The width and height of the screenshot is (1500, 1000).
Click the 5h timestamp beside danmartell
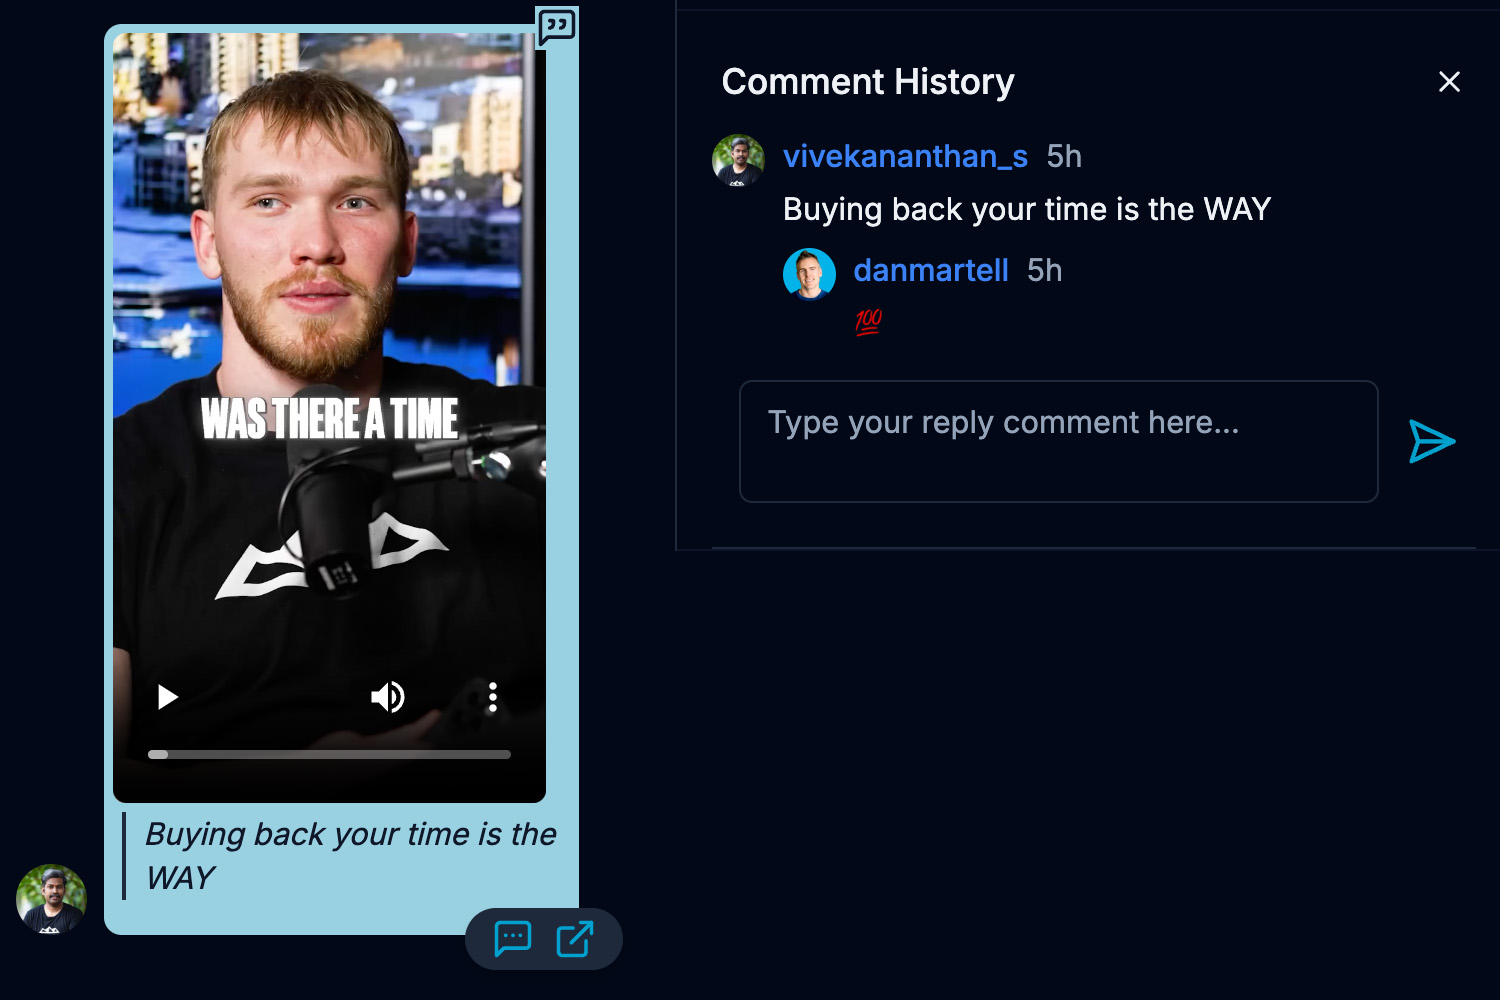pos(1044,270)
